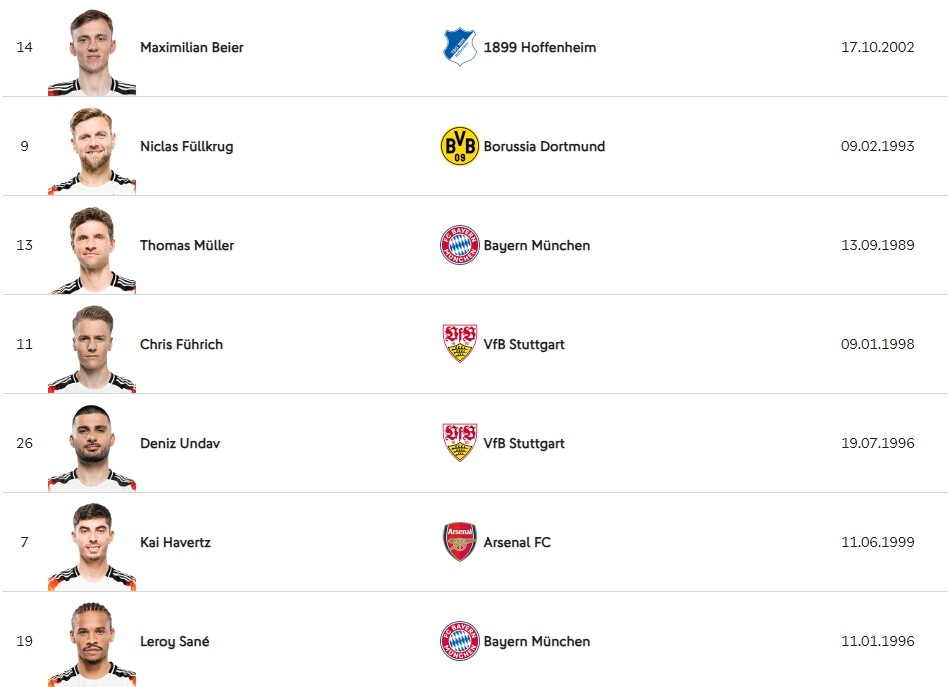Click Leroy Sané's Bayern München crest
This screenshot has height=687, width=948.
point(459,641)
